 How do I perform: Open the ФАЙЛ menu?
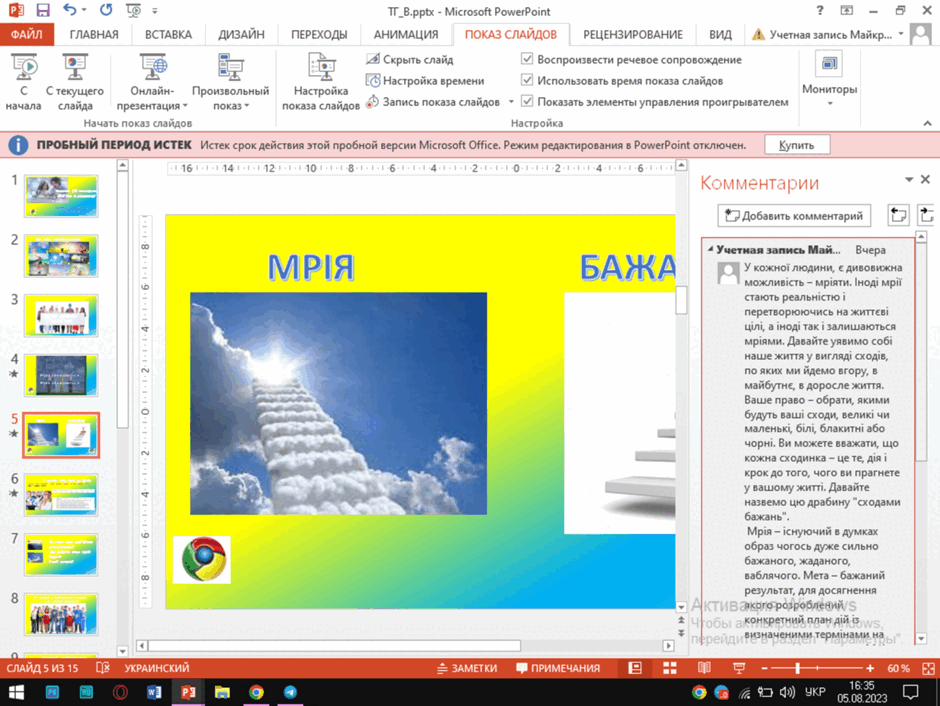(x=27, y=34)
